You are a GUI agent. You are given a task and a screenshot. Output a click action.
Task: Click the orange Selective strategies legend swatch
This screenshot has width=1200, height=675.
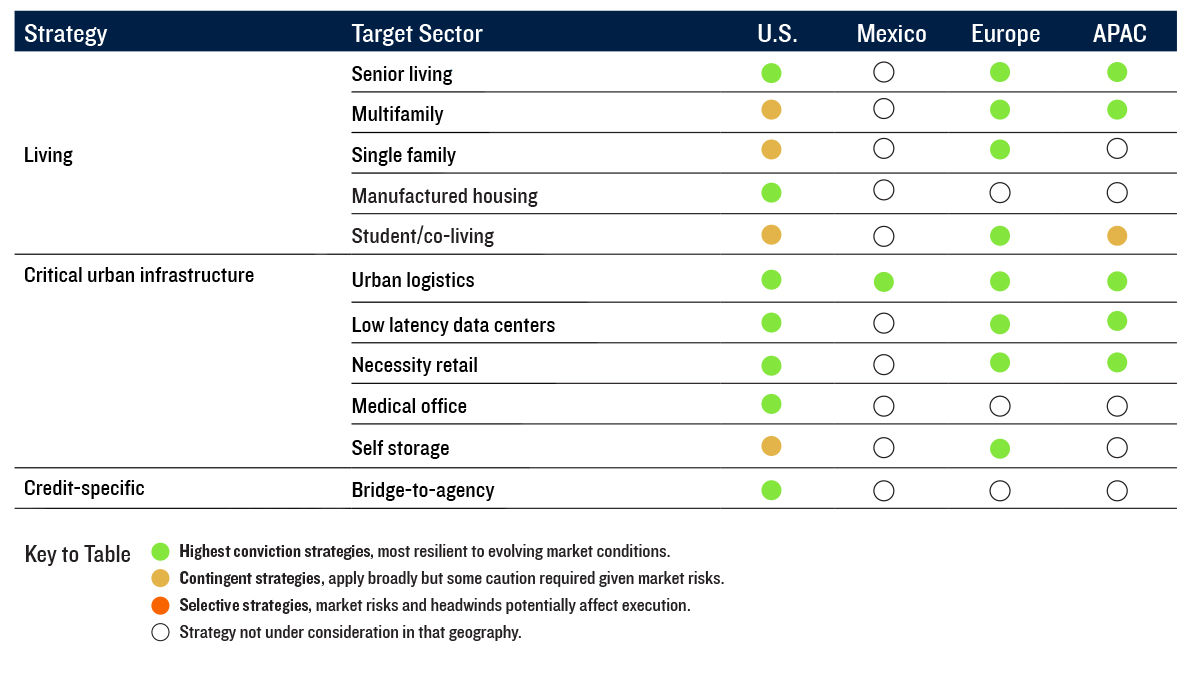[x=160, y=605]
